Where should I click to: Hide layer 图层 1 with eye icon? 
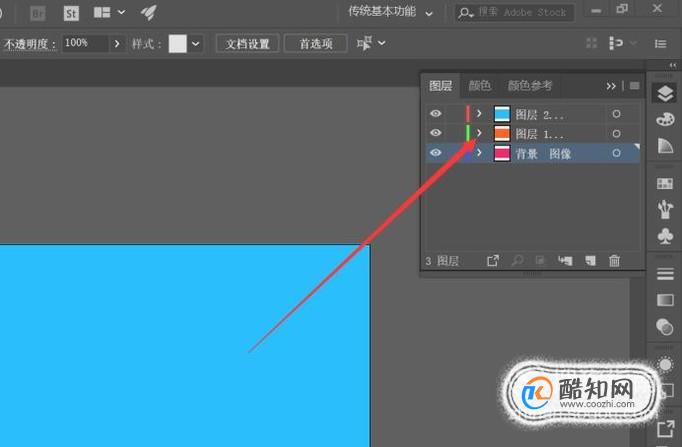pyautogui.click(x=435, y=133)
